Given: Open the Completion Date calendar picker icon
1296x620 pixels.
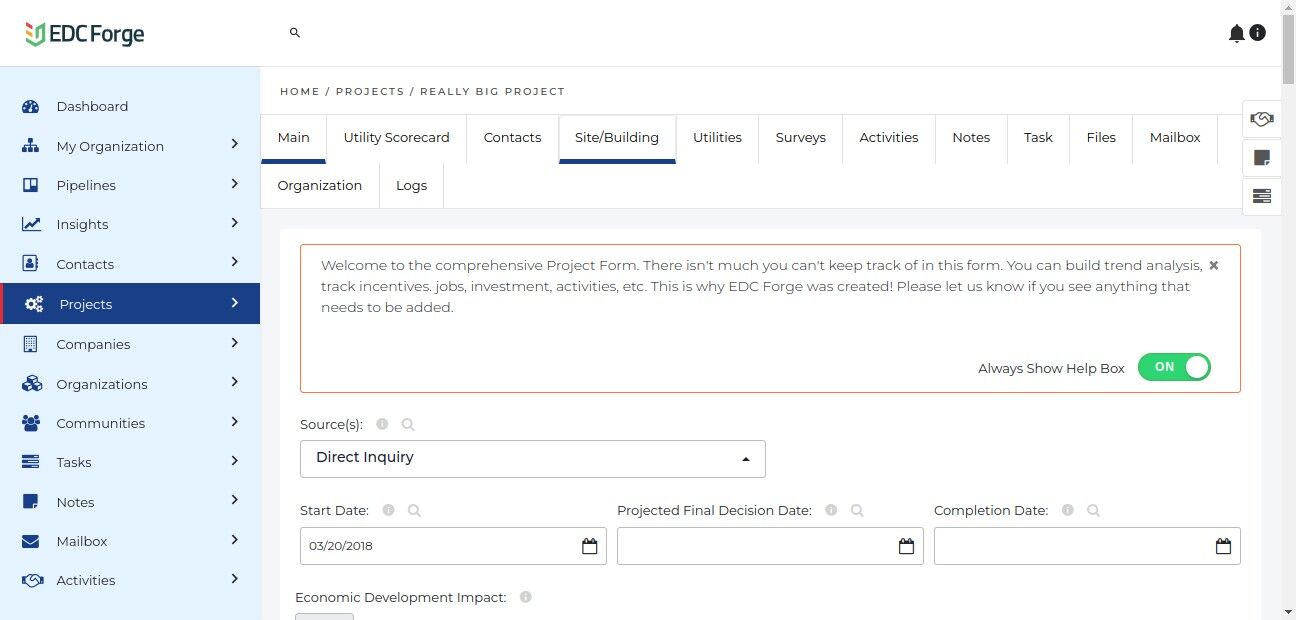Looking at the screenshot, I should [1223, 546].
